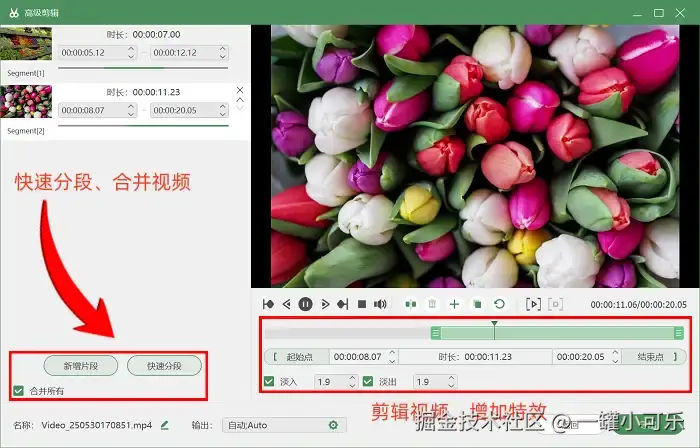700x448 pixels.
Task: Increase Segment[2] start time 00:00:08.07 in list
Action: (131, 106)
